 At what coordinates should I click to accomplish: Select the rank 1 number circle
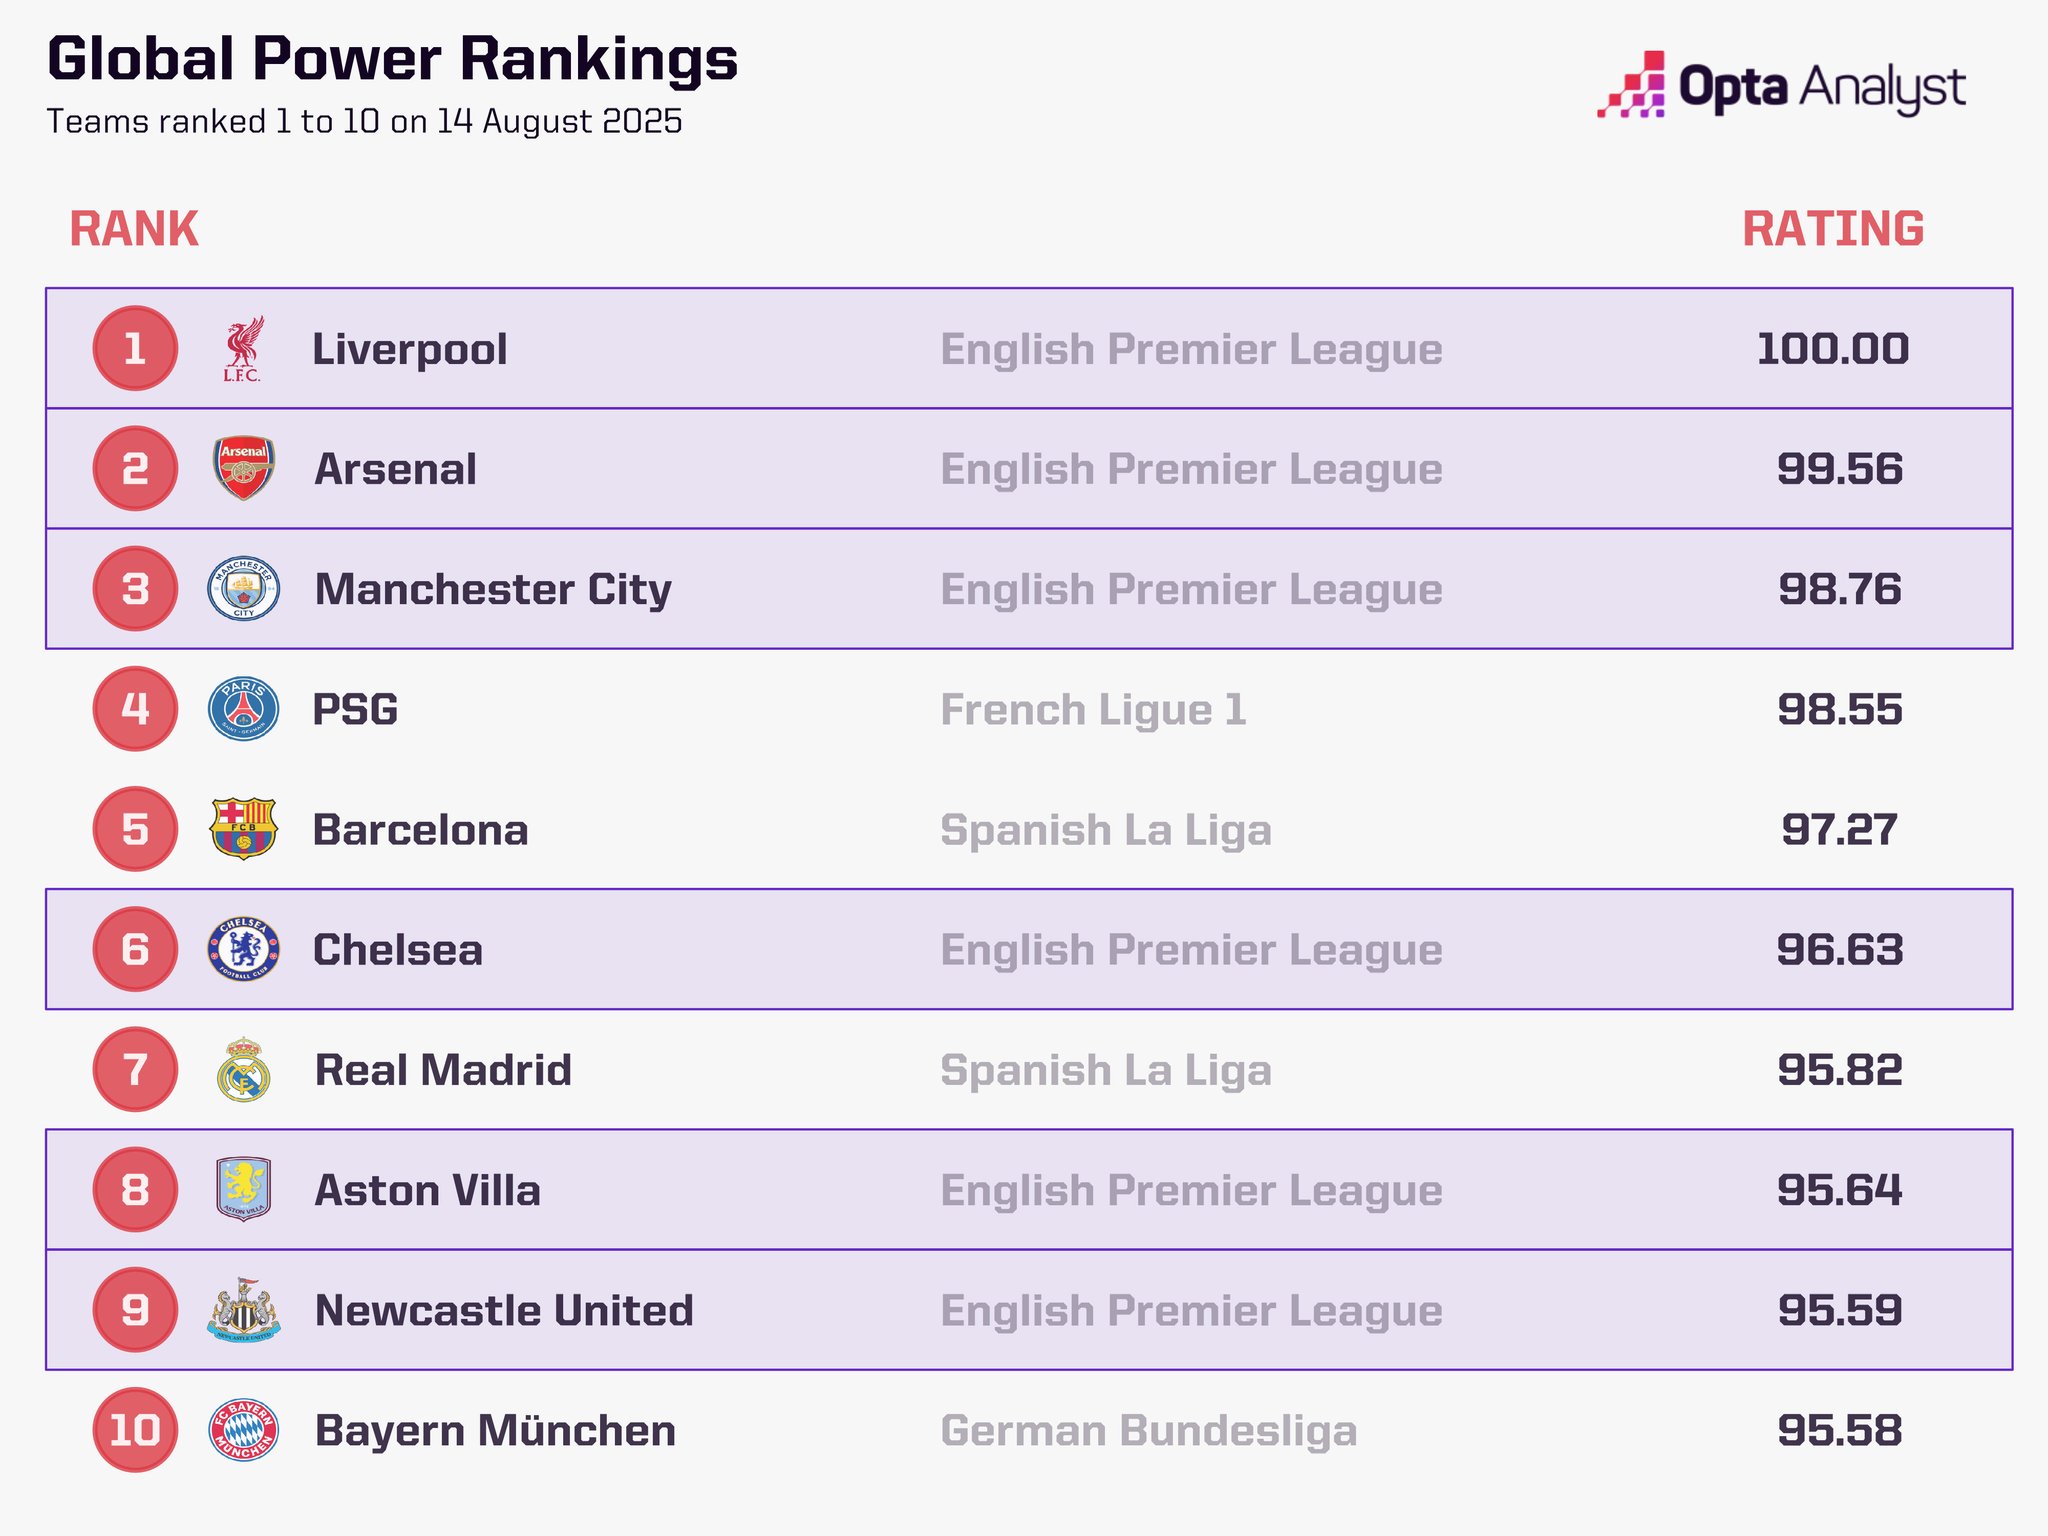135,349
